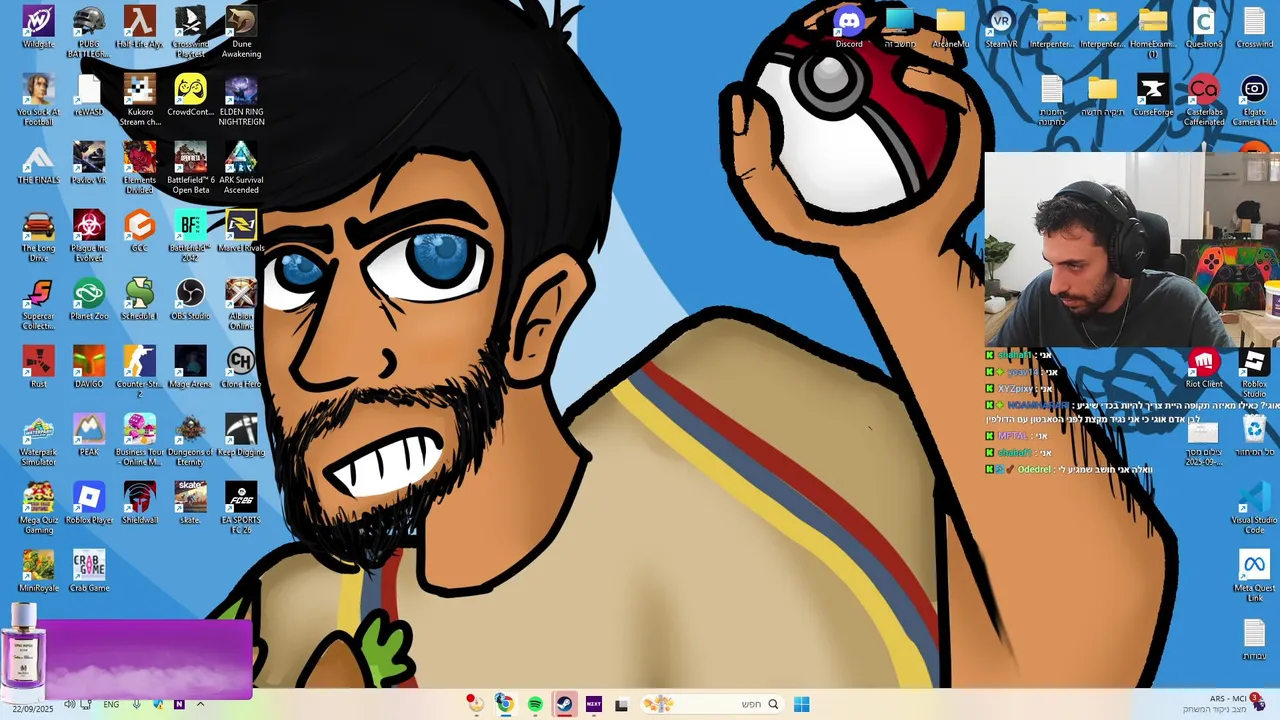Click the Windows Start button
Screen dimensions: 1280x720
(801, 704)
